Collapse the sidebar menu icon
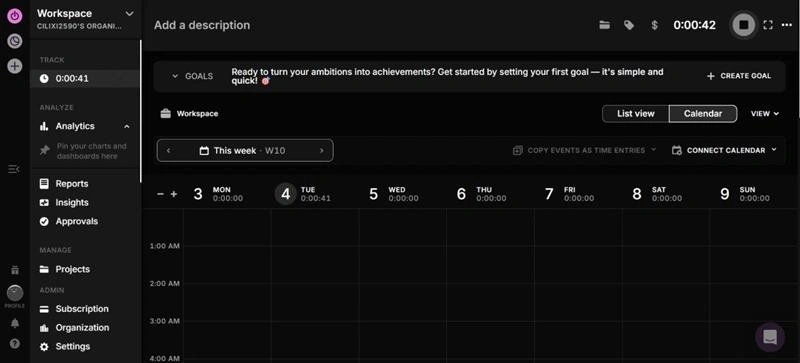Viewport: 800px width, 363px height. [x=14, y=169]
